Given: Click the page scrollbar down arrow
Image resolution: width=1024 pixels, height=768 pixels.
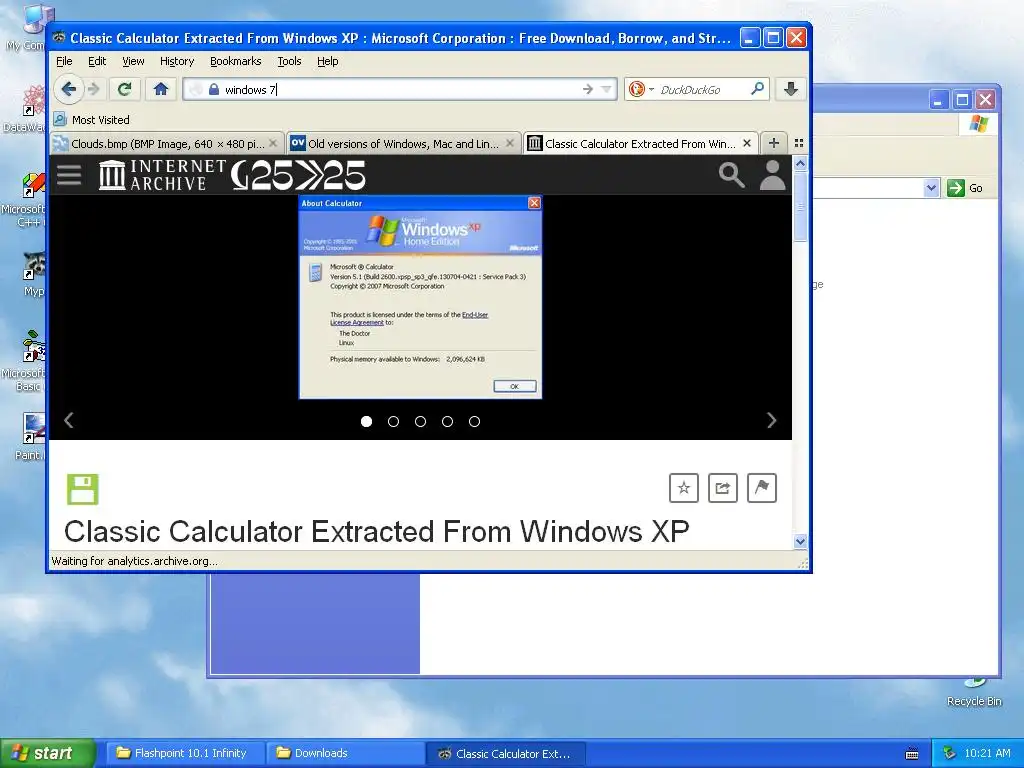Looking at the screenshot, I should [800, 541].
